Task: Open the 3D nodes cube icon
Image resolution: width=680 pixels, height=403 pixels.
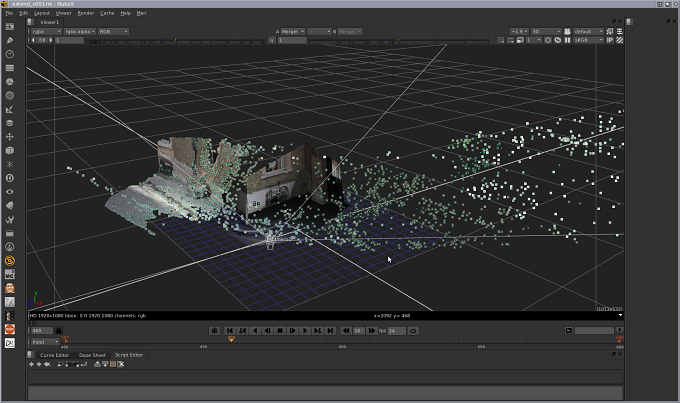Action: click(x=10, y=151)
